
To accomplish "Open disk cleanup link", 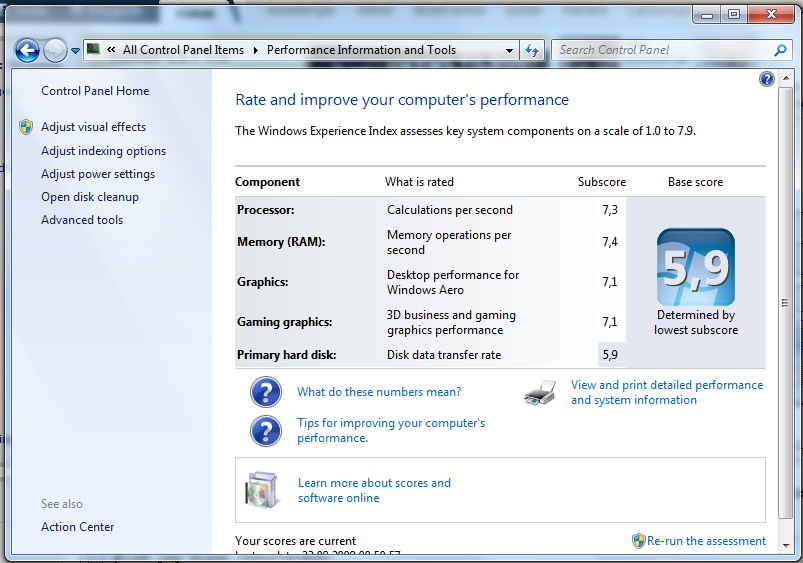I will 90,197.
